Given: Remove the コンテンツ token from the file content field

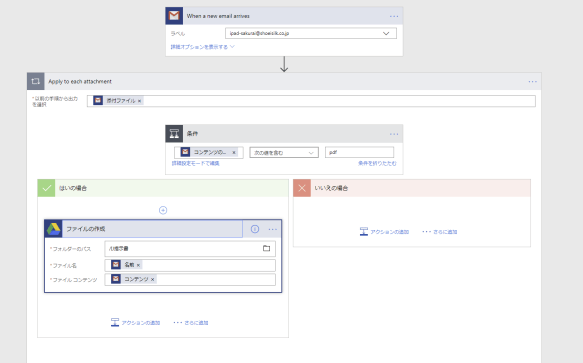Looking at the screenshot, I should pos(152,279).
